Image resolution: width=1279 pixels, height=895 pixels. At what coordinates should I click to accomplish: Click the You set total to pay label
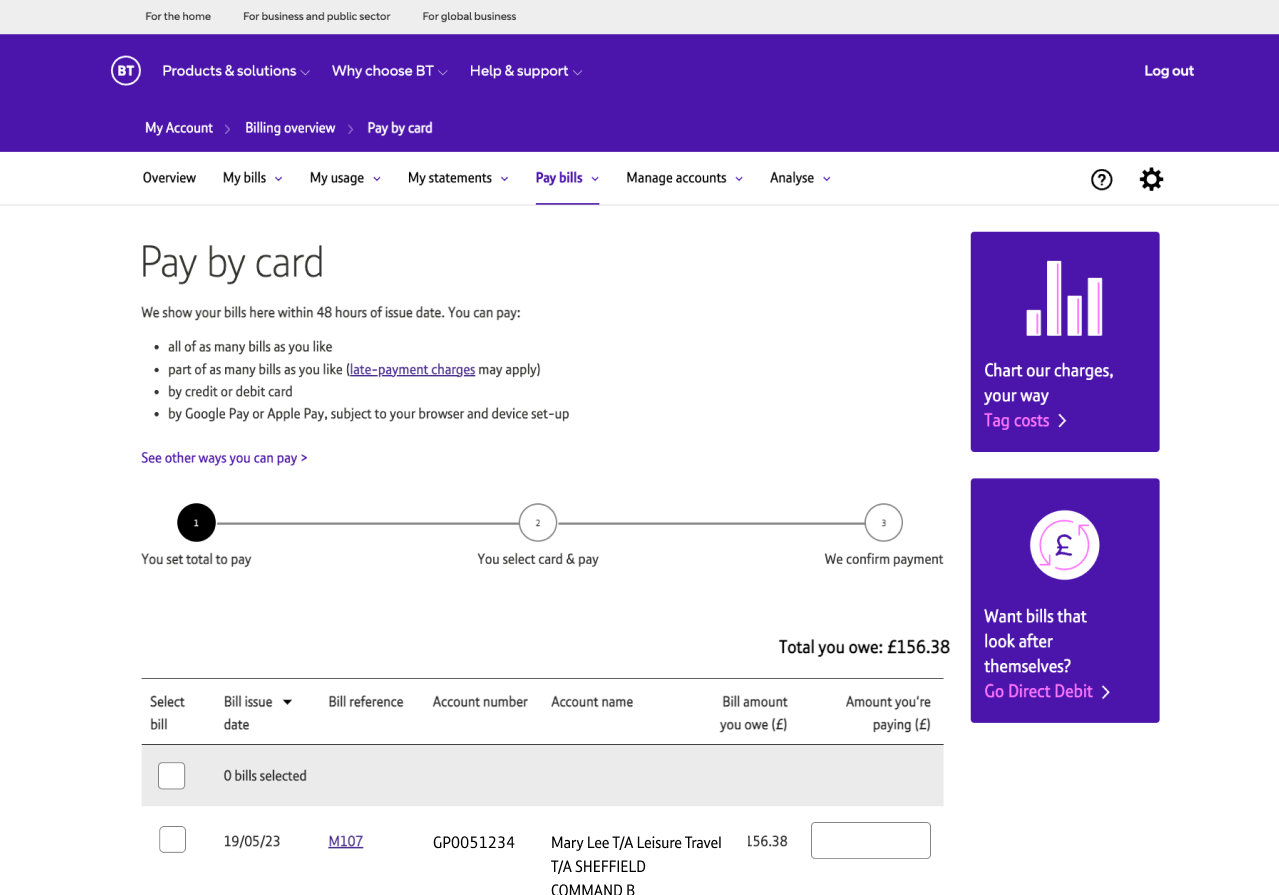click(196, 560)
